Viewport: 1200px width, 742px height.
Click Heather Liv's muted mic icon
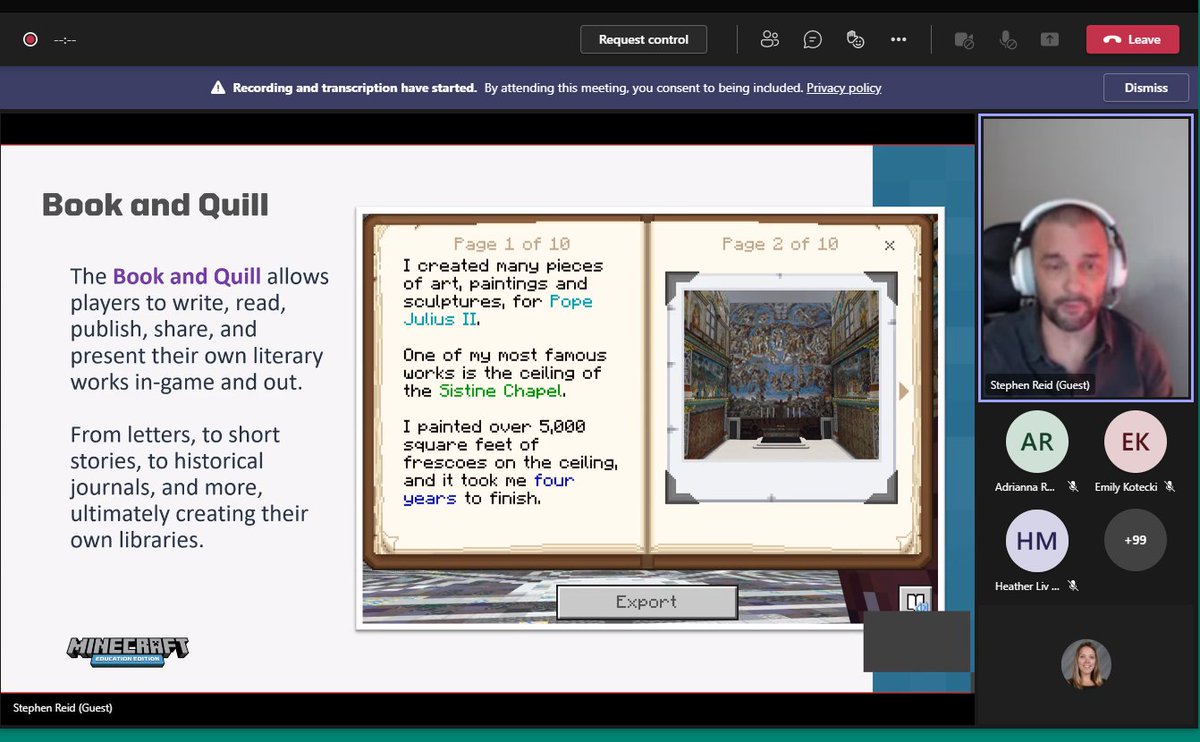click(x=1073, y=586)
